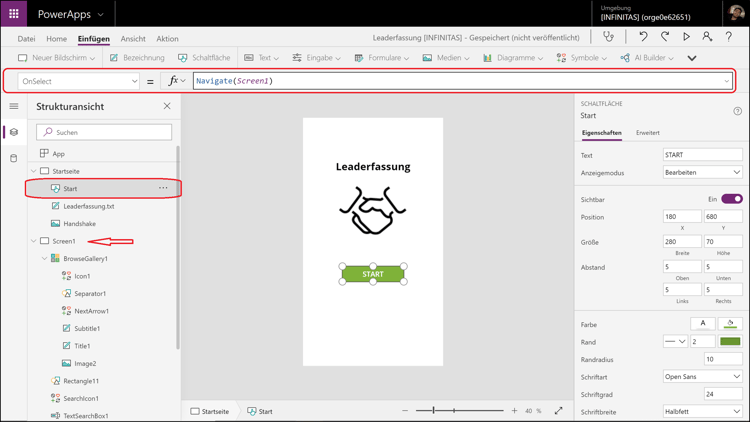
Task: Open data sources icon in left rail
Action: pos(14,158)
